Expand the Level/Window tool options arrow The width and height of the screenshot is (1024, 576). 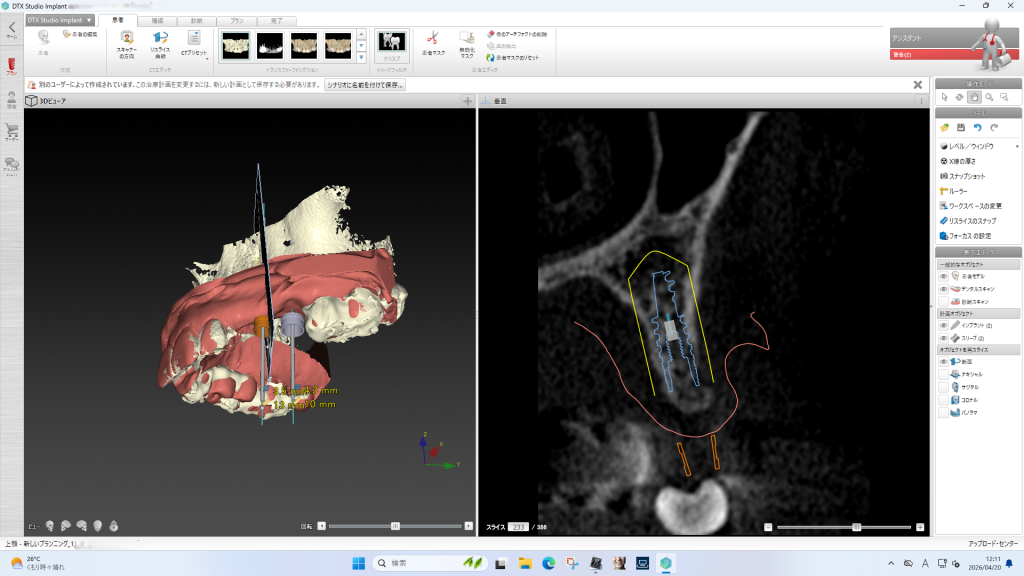pos(1017,146)
